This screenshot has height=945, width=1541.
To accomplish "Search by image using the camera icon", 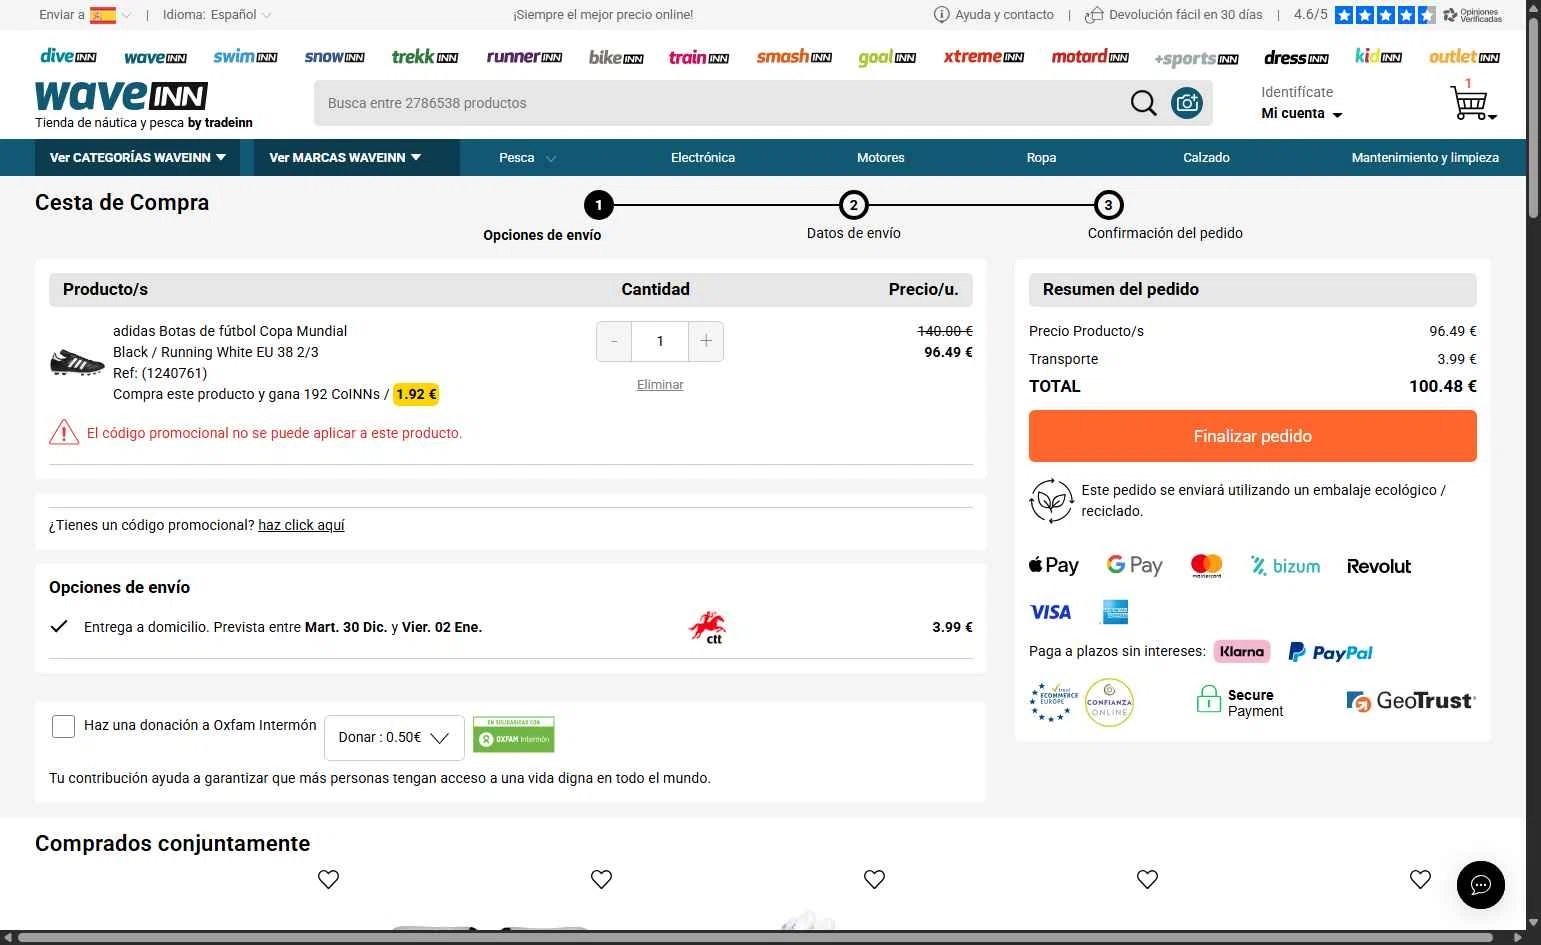I will coord(1187,103).
